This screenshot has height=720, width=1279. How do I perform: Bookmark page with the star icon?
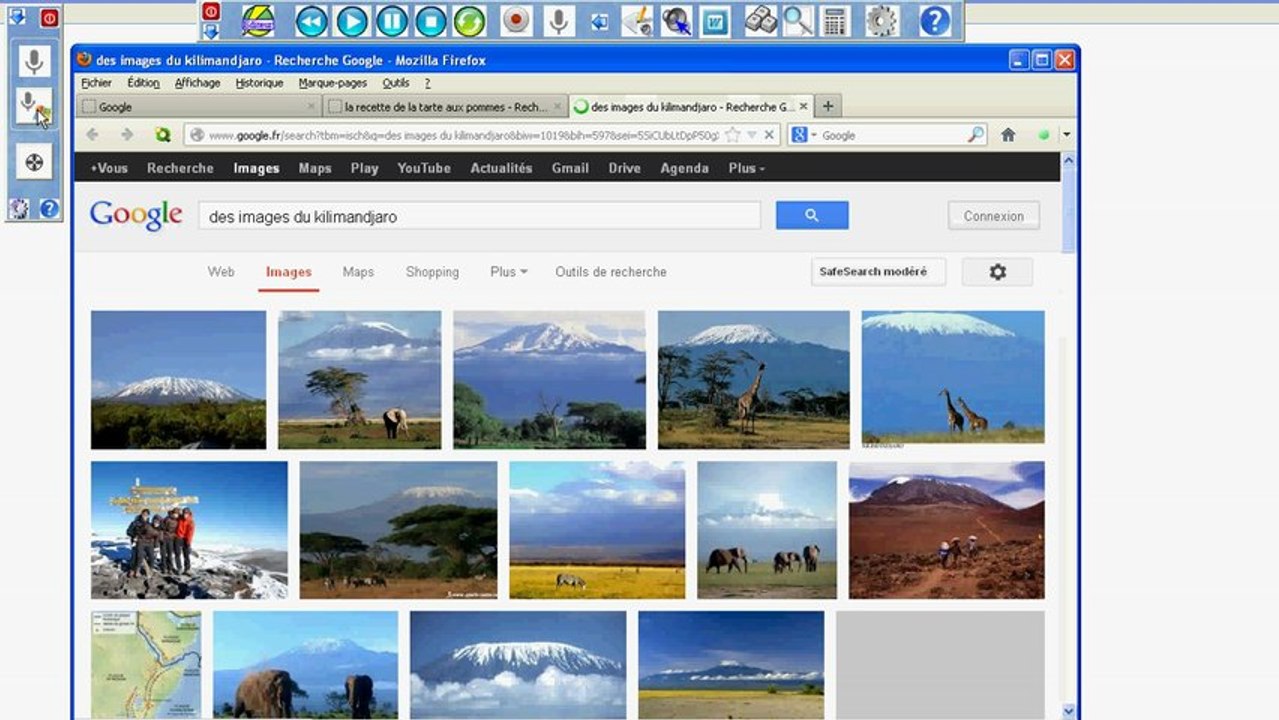pyautogui.click(x=733, y=135)
